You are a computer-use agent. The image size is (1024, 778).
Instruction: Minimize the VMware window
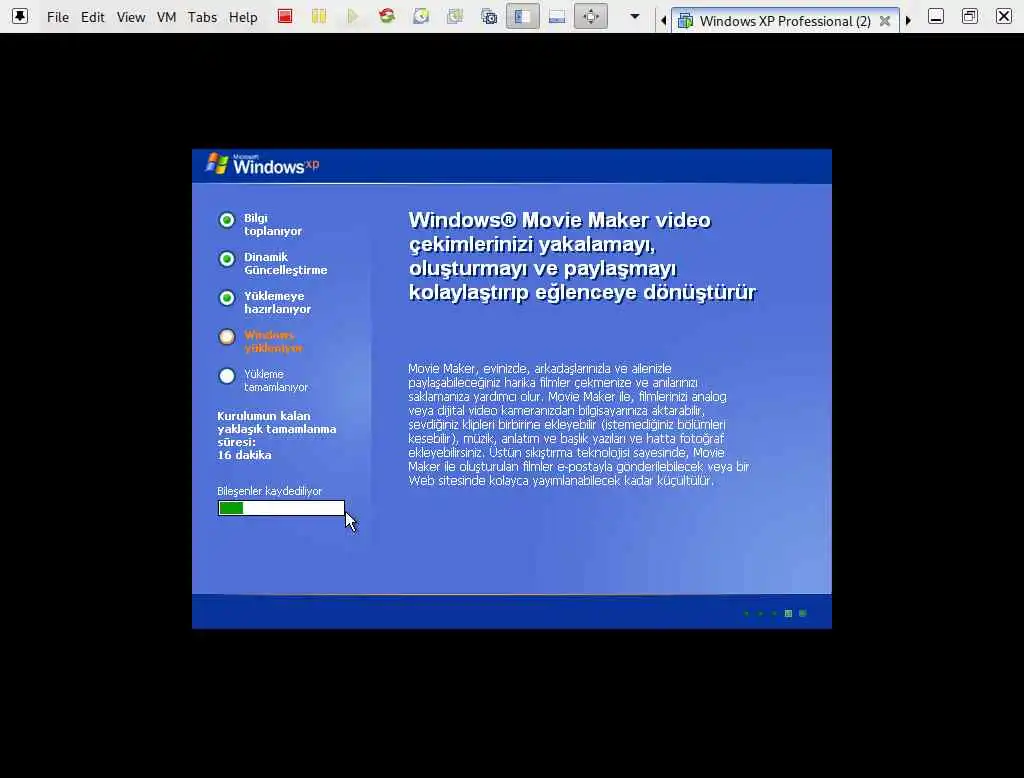tap(936, 16)
